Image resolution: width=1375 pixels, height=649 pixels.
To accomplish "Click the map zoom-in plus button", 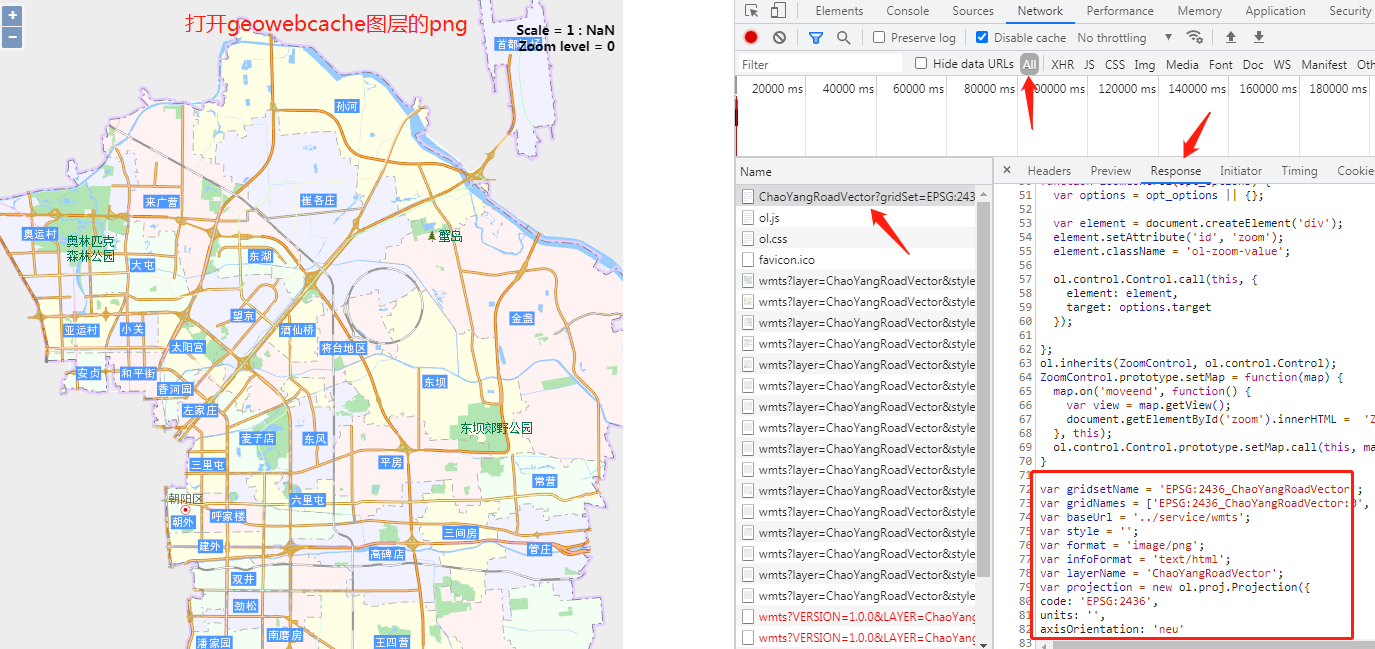I will [x=11, y=15].
